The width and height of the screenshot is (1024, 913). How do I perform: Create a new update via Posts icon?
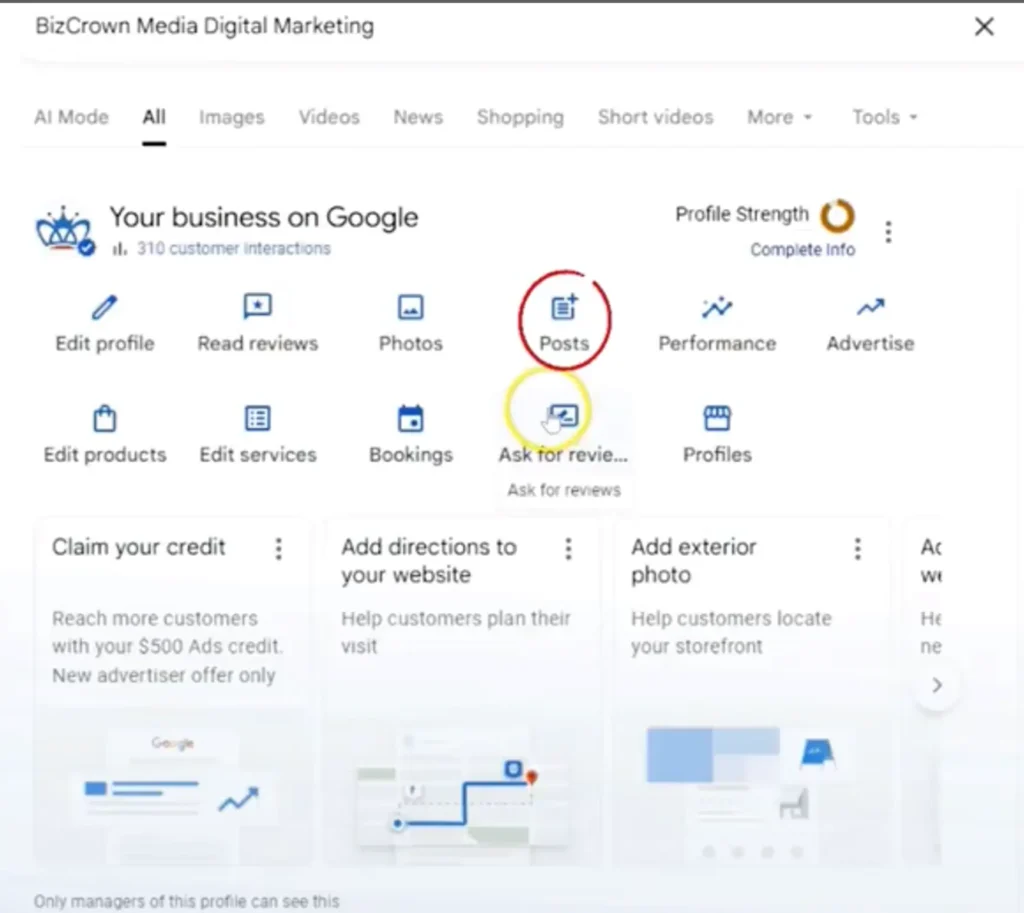[564, 307]
